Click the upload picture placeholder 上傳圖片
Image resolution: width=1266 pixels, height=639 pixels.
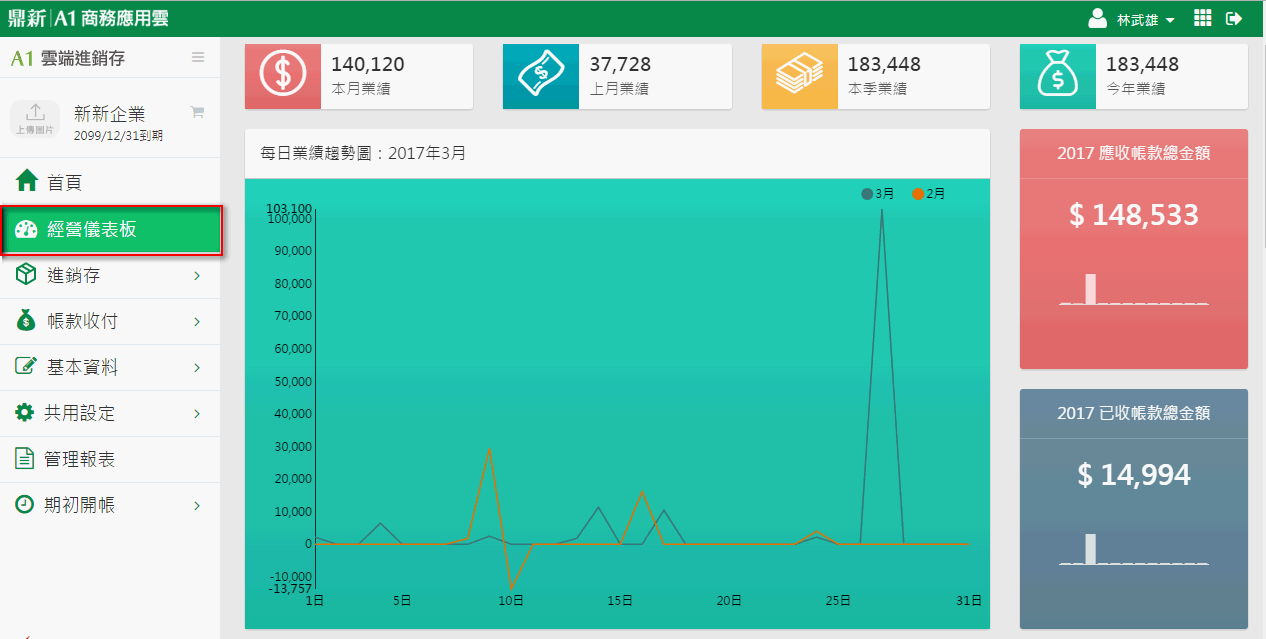[35, 118]
